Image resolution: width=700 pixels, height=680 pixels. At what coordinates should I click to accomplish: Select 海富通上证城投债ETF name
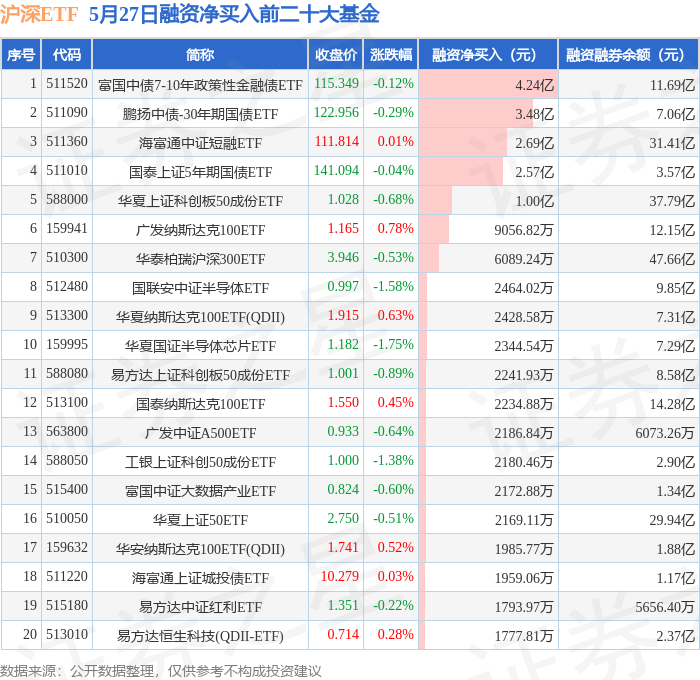pos(200,578)
